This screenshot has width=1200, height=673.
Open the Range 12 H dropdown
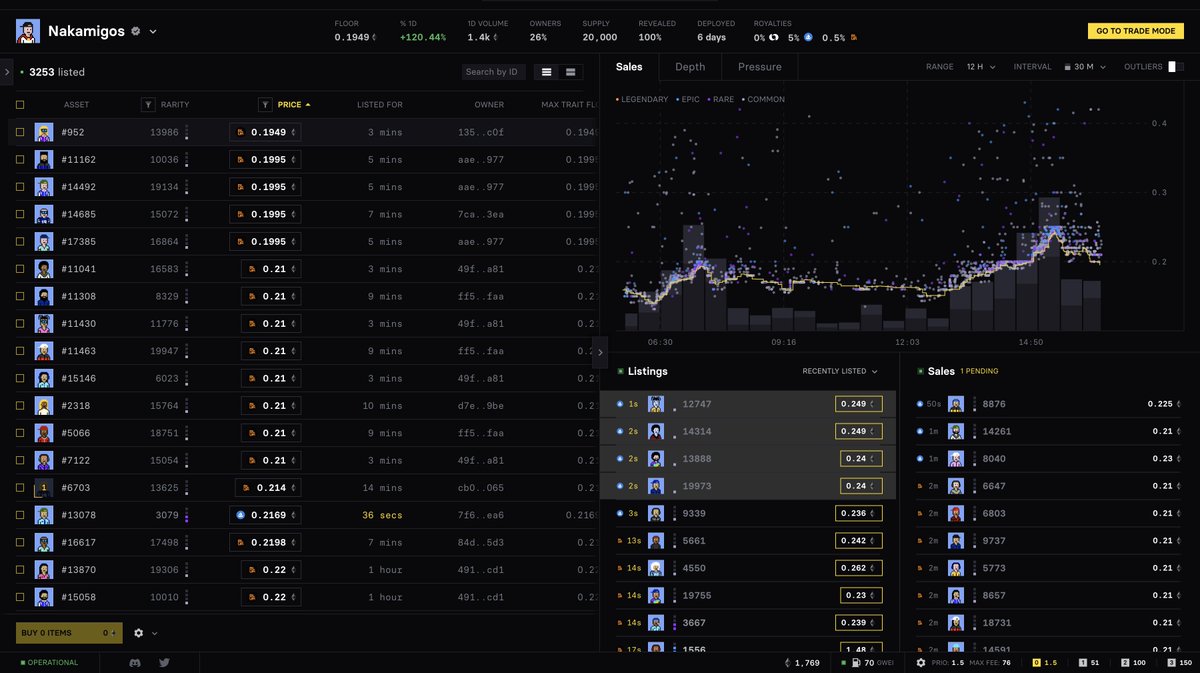(x=981, y=67)
